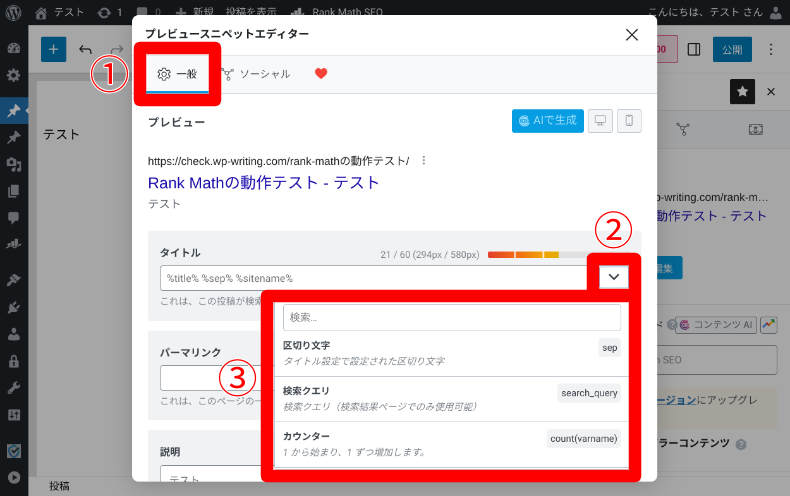Select the 区切り文字 (sep) variable
The image size is (790, 496).
pos(452,352)
